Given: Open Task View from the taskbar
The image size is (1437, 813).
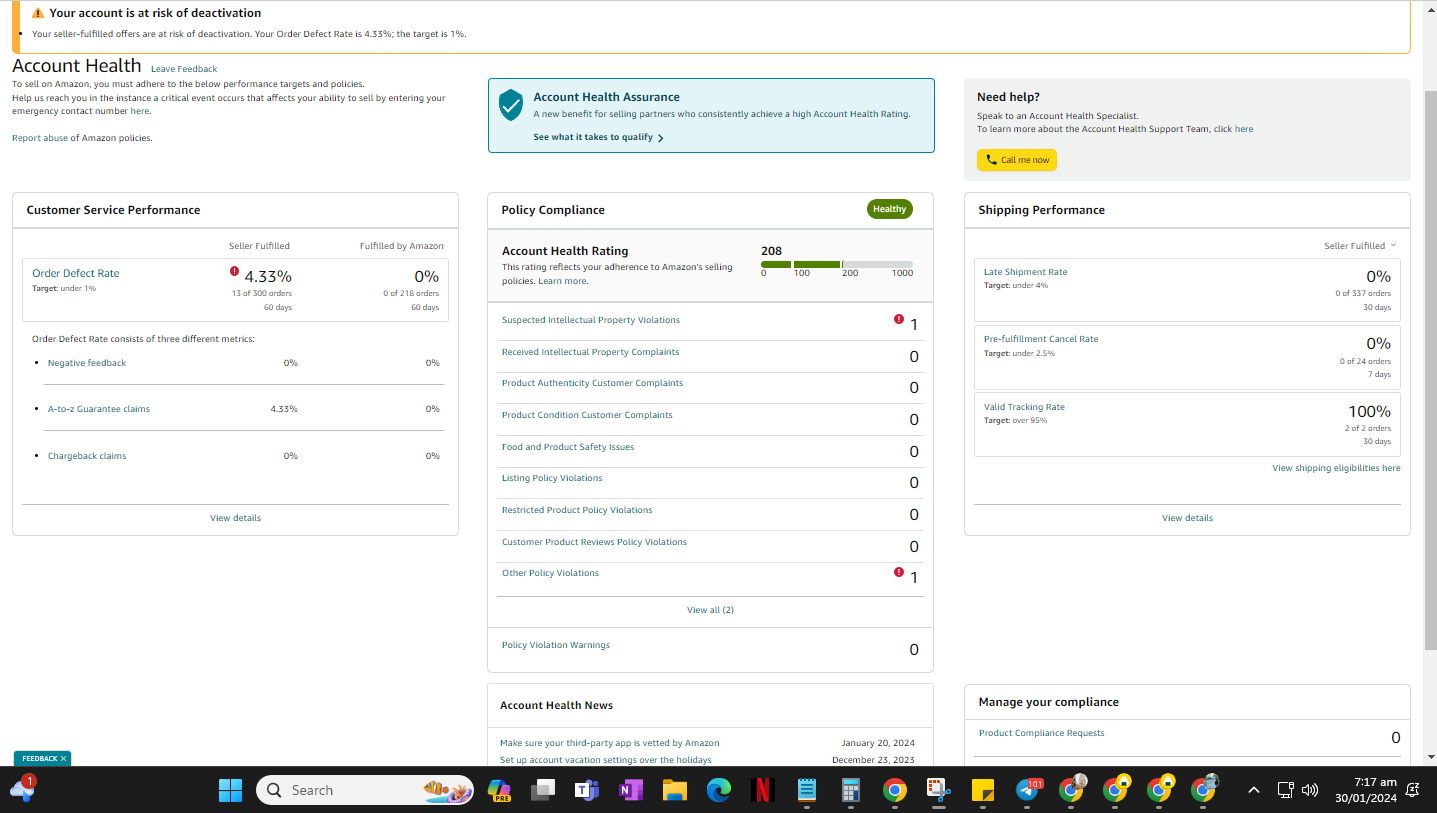Looking at the screenshot, I should [542, 790].
